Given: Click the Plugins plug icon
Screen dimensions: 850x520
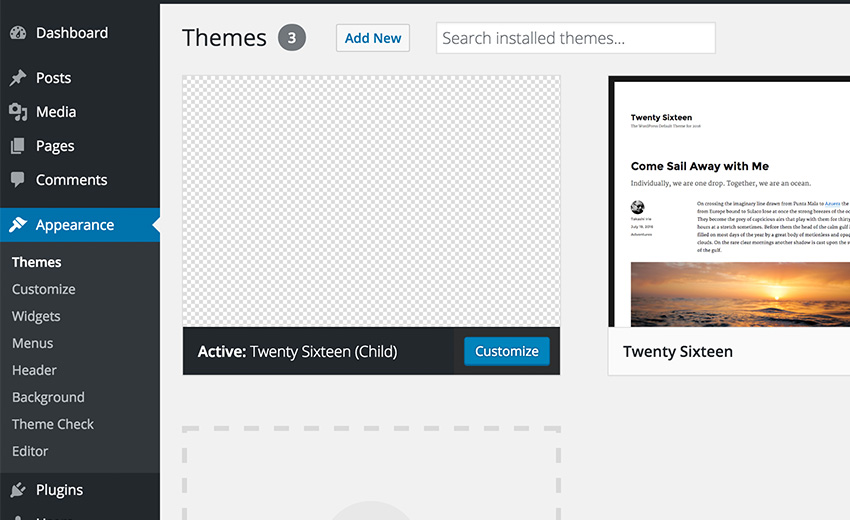Looking at the screenshot, I should click(18, 490).
